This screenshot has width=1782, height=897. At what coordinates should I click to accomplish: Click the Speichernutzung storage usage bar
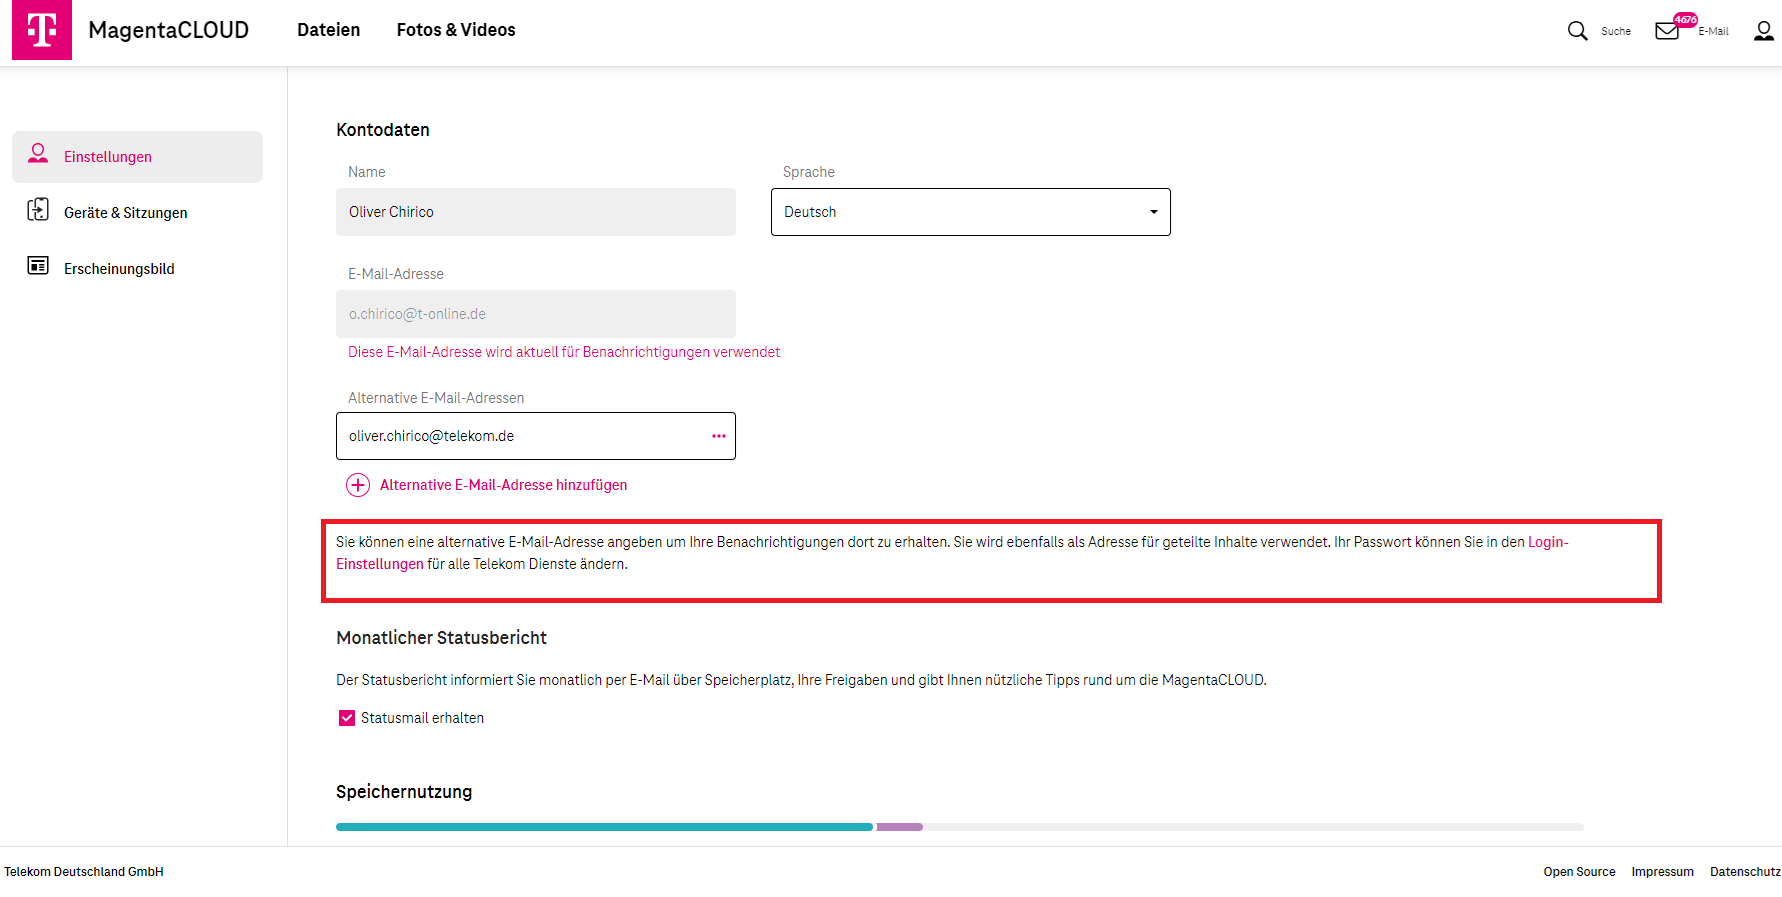[x=960, y=827]
